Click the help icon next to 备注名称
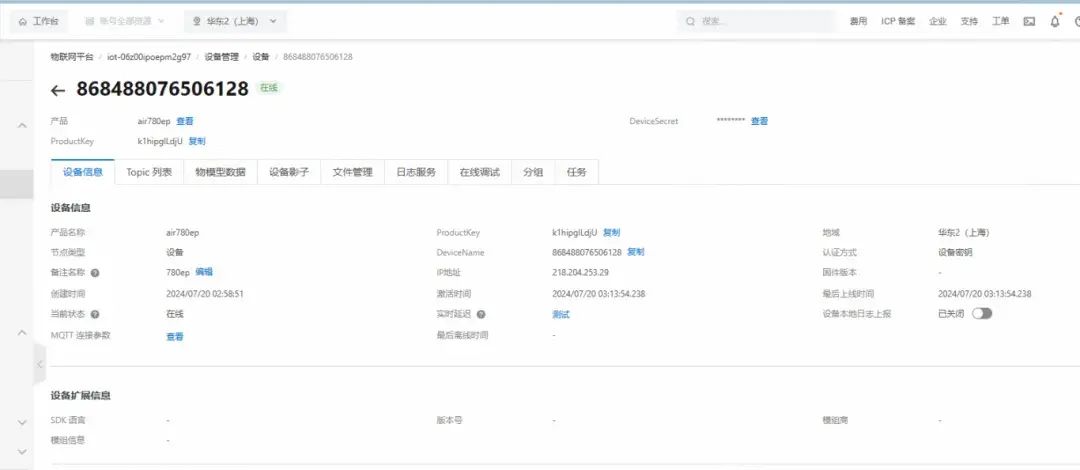 tap(95, 273)
